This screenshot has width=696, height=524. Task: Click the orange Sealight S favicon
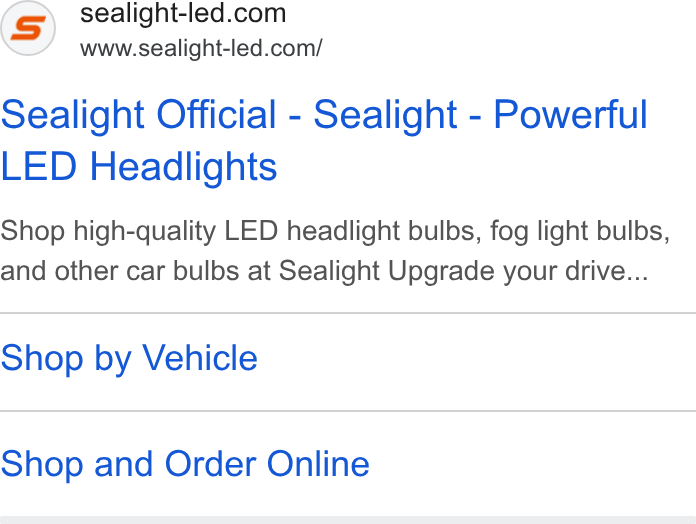tap(28, 28)
